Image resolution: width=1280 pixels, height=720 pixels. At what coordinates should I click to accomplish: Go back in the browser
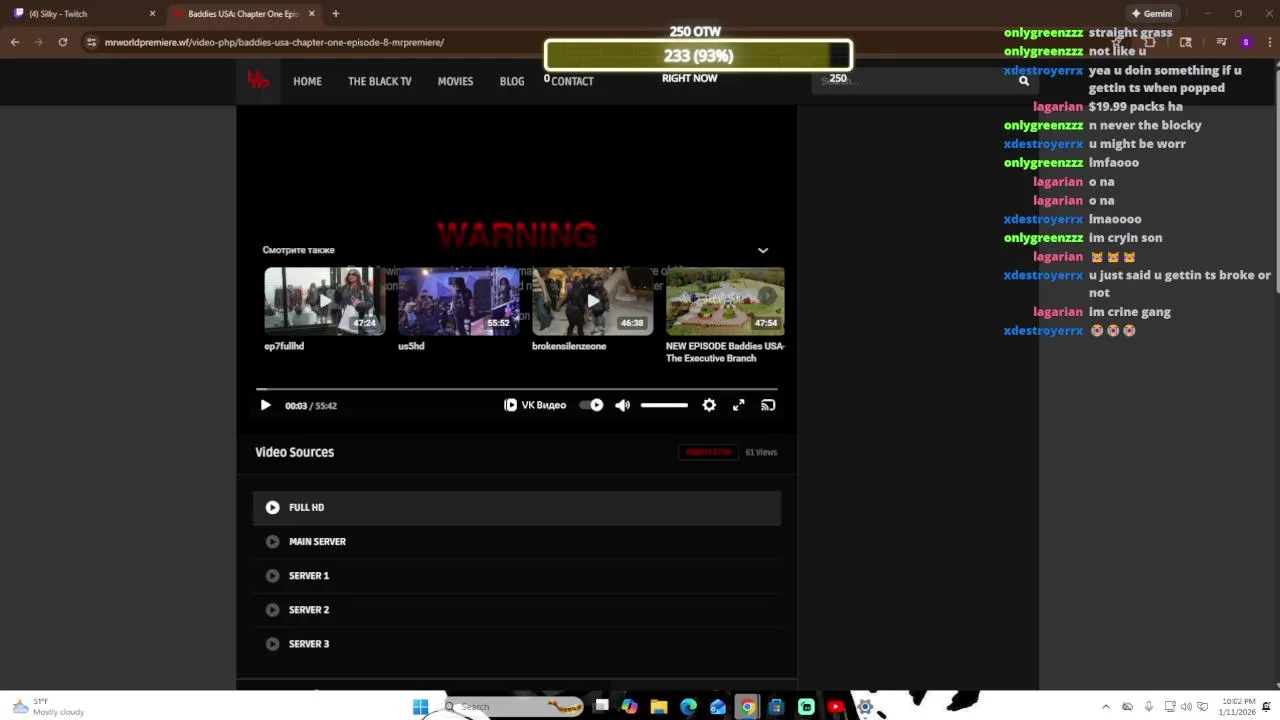[x=14, y=42]
